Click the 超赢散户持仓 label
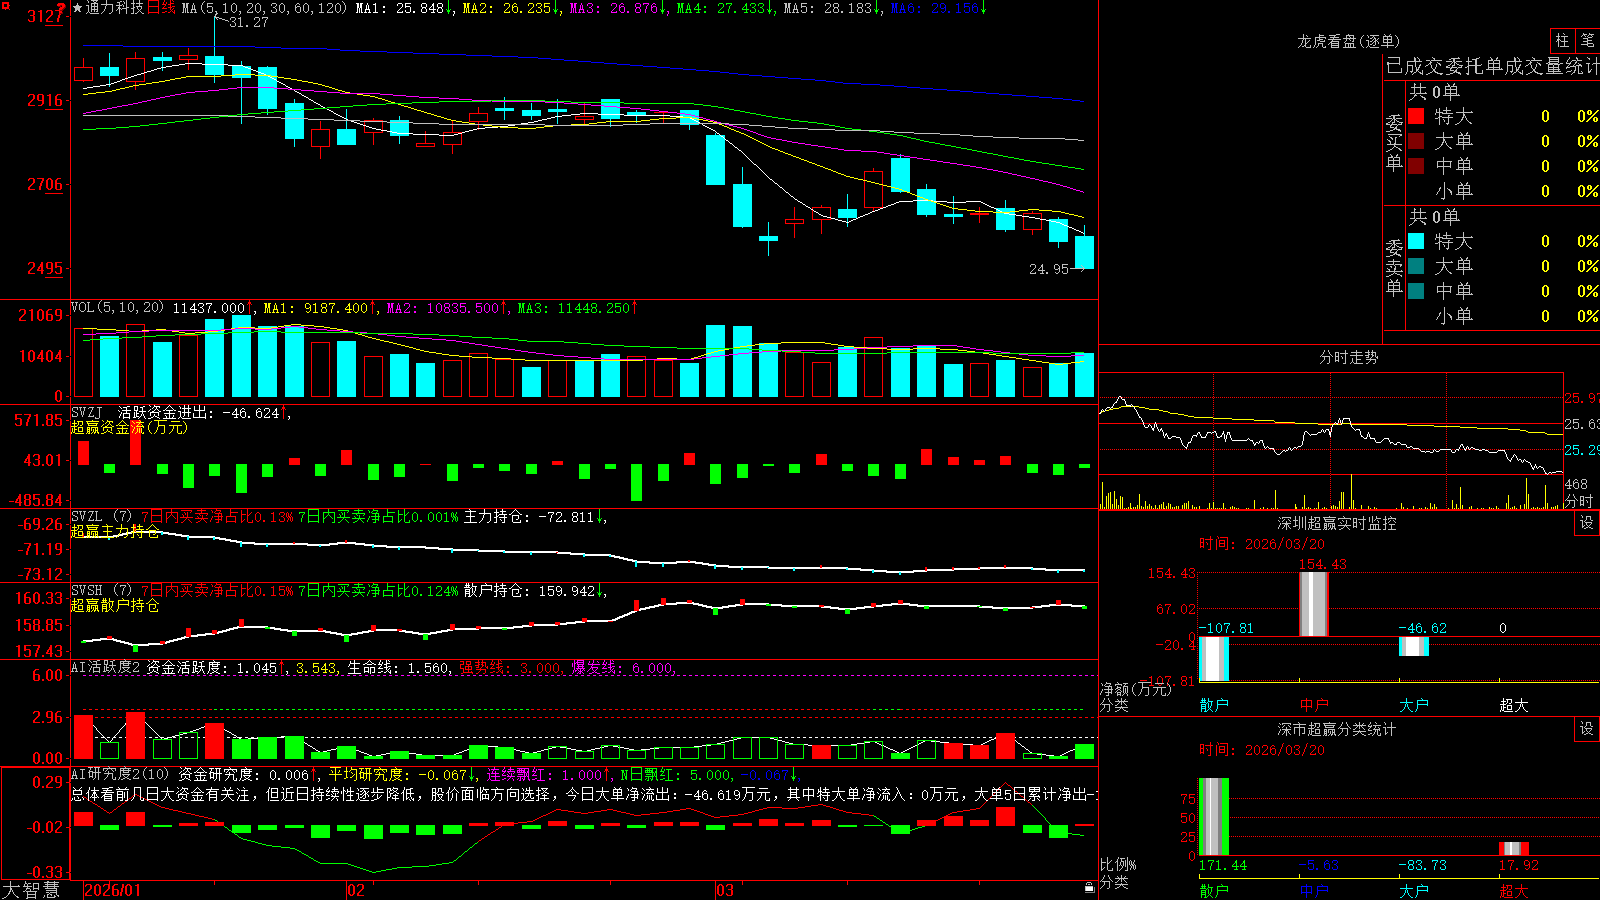 (115, 605)
